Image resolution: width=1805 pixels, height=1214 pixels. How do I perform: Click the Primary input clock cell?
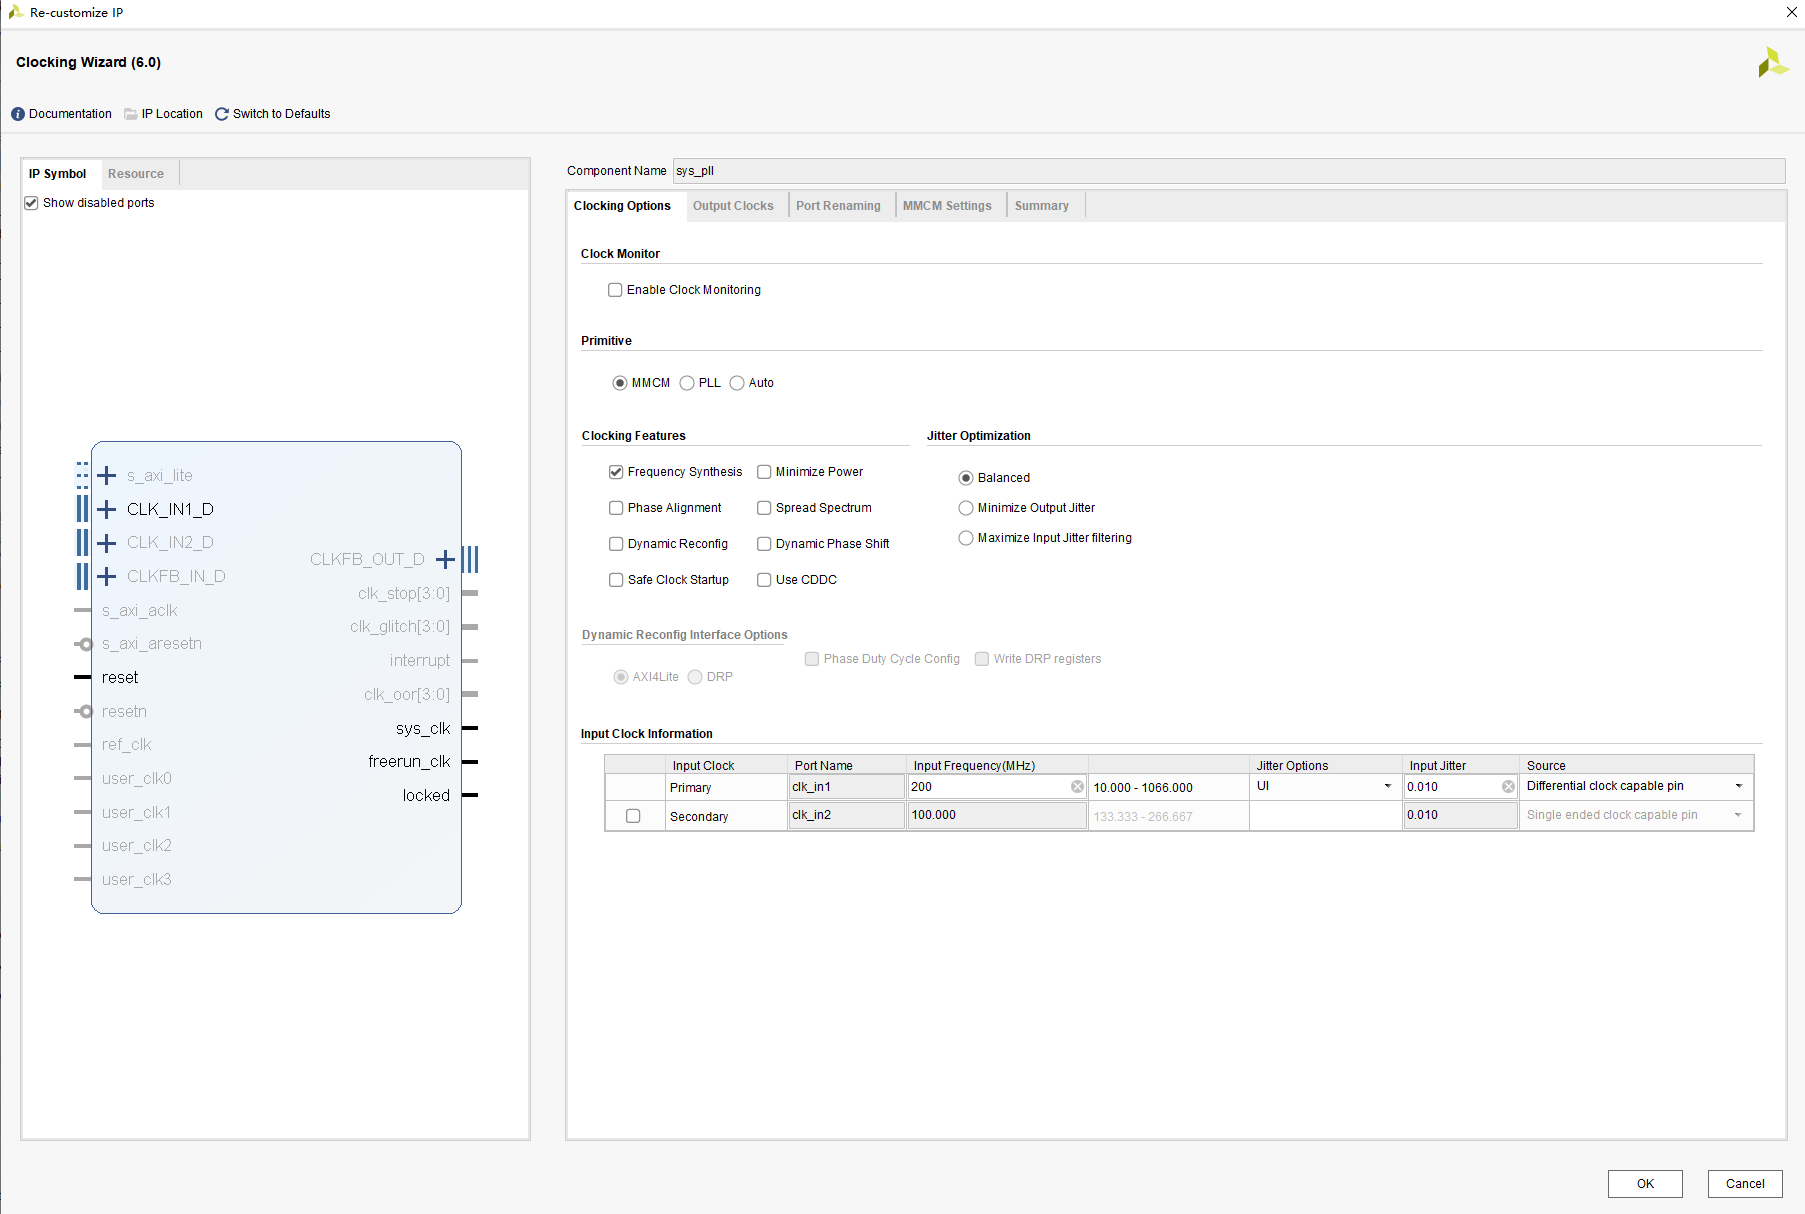pos(726,788)
